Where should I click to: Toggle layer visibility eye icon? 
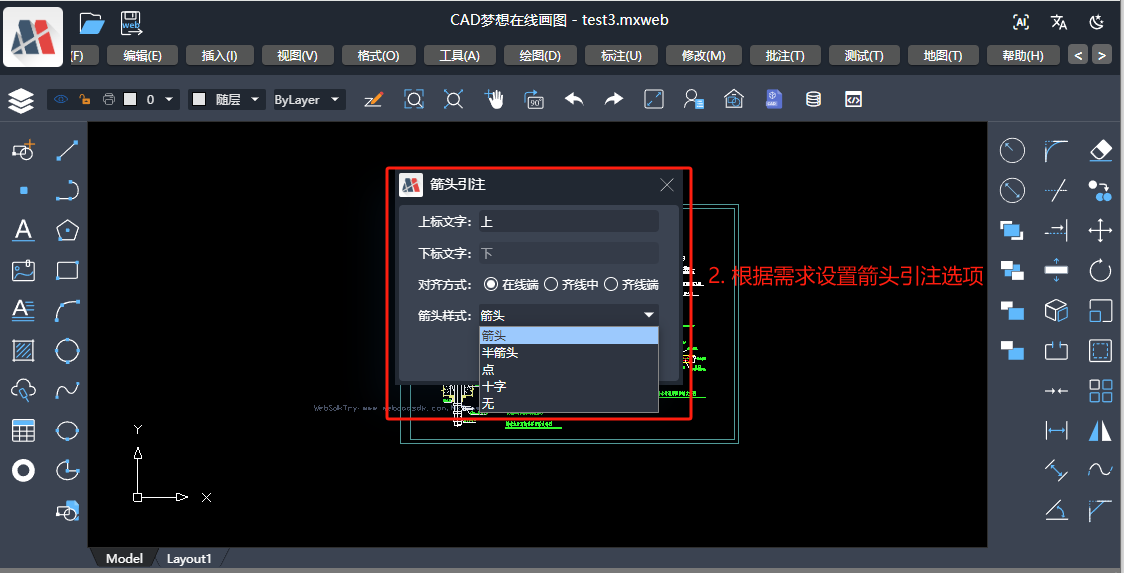pyautogui.click(x=61, y=99)
